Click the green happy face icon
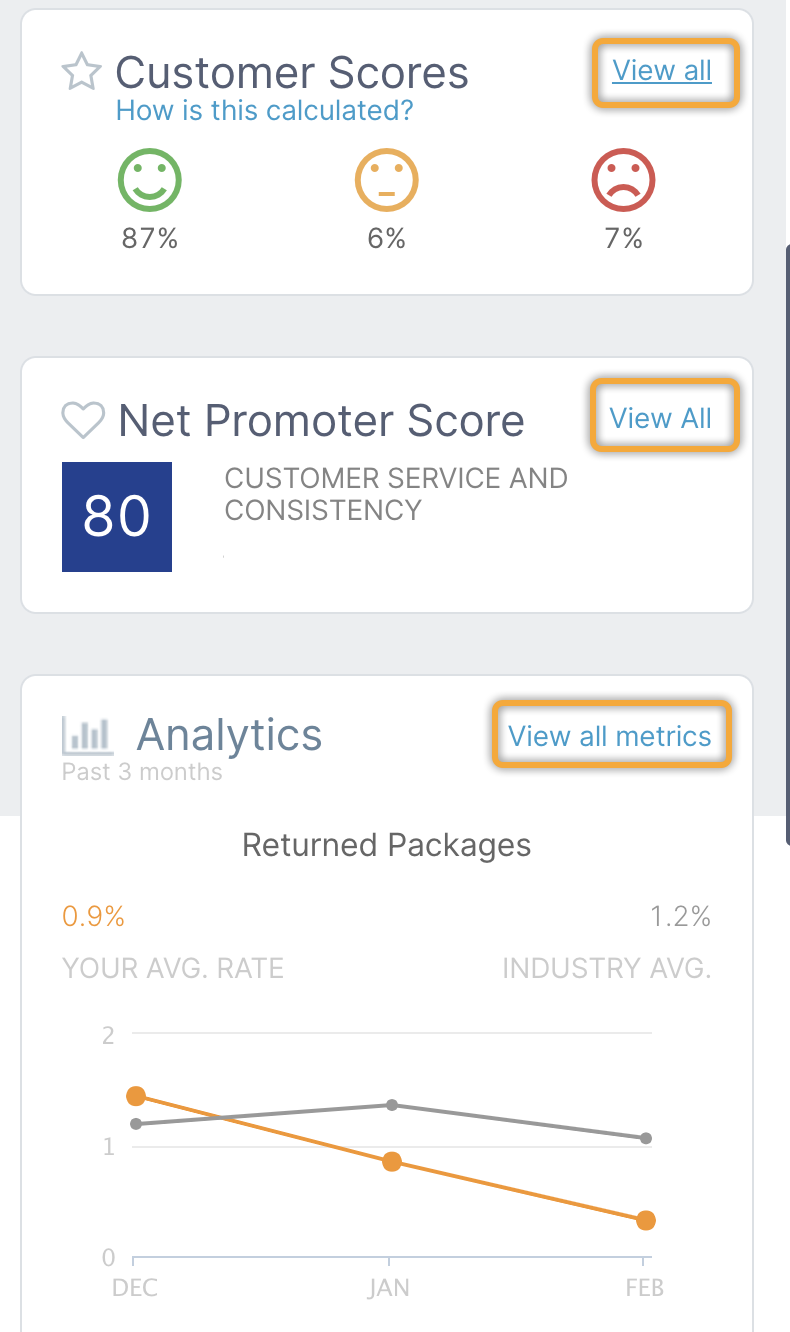This screenshot has width=790, height=1332. click(150, 182)
